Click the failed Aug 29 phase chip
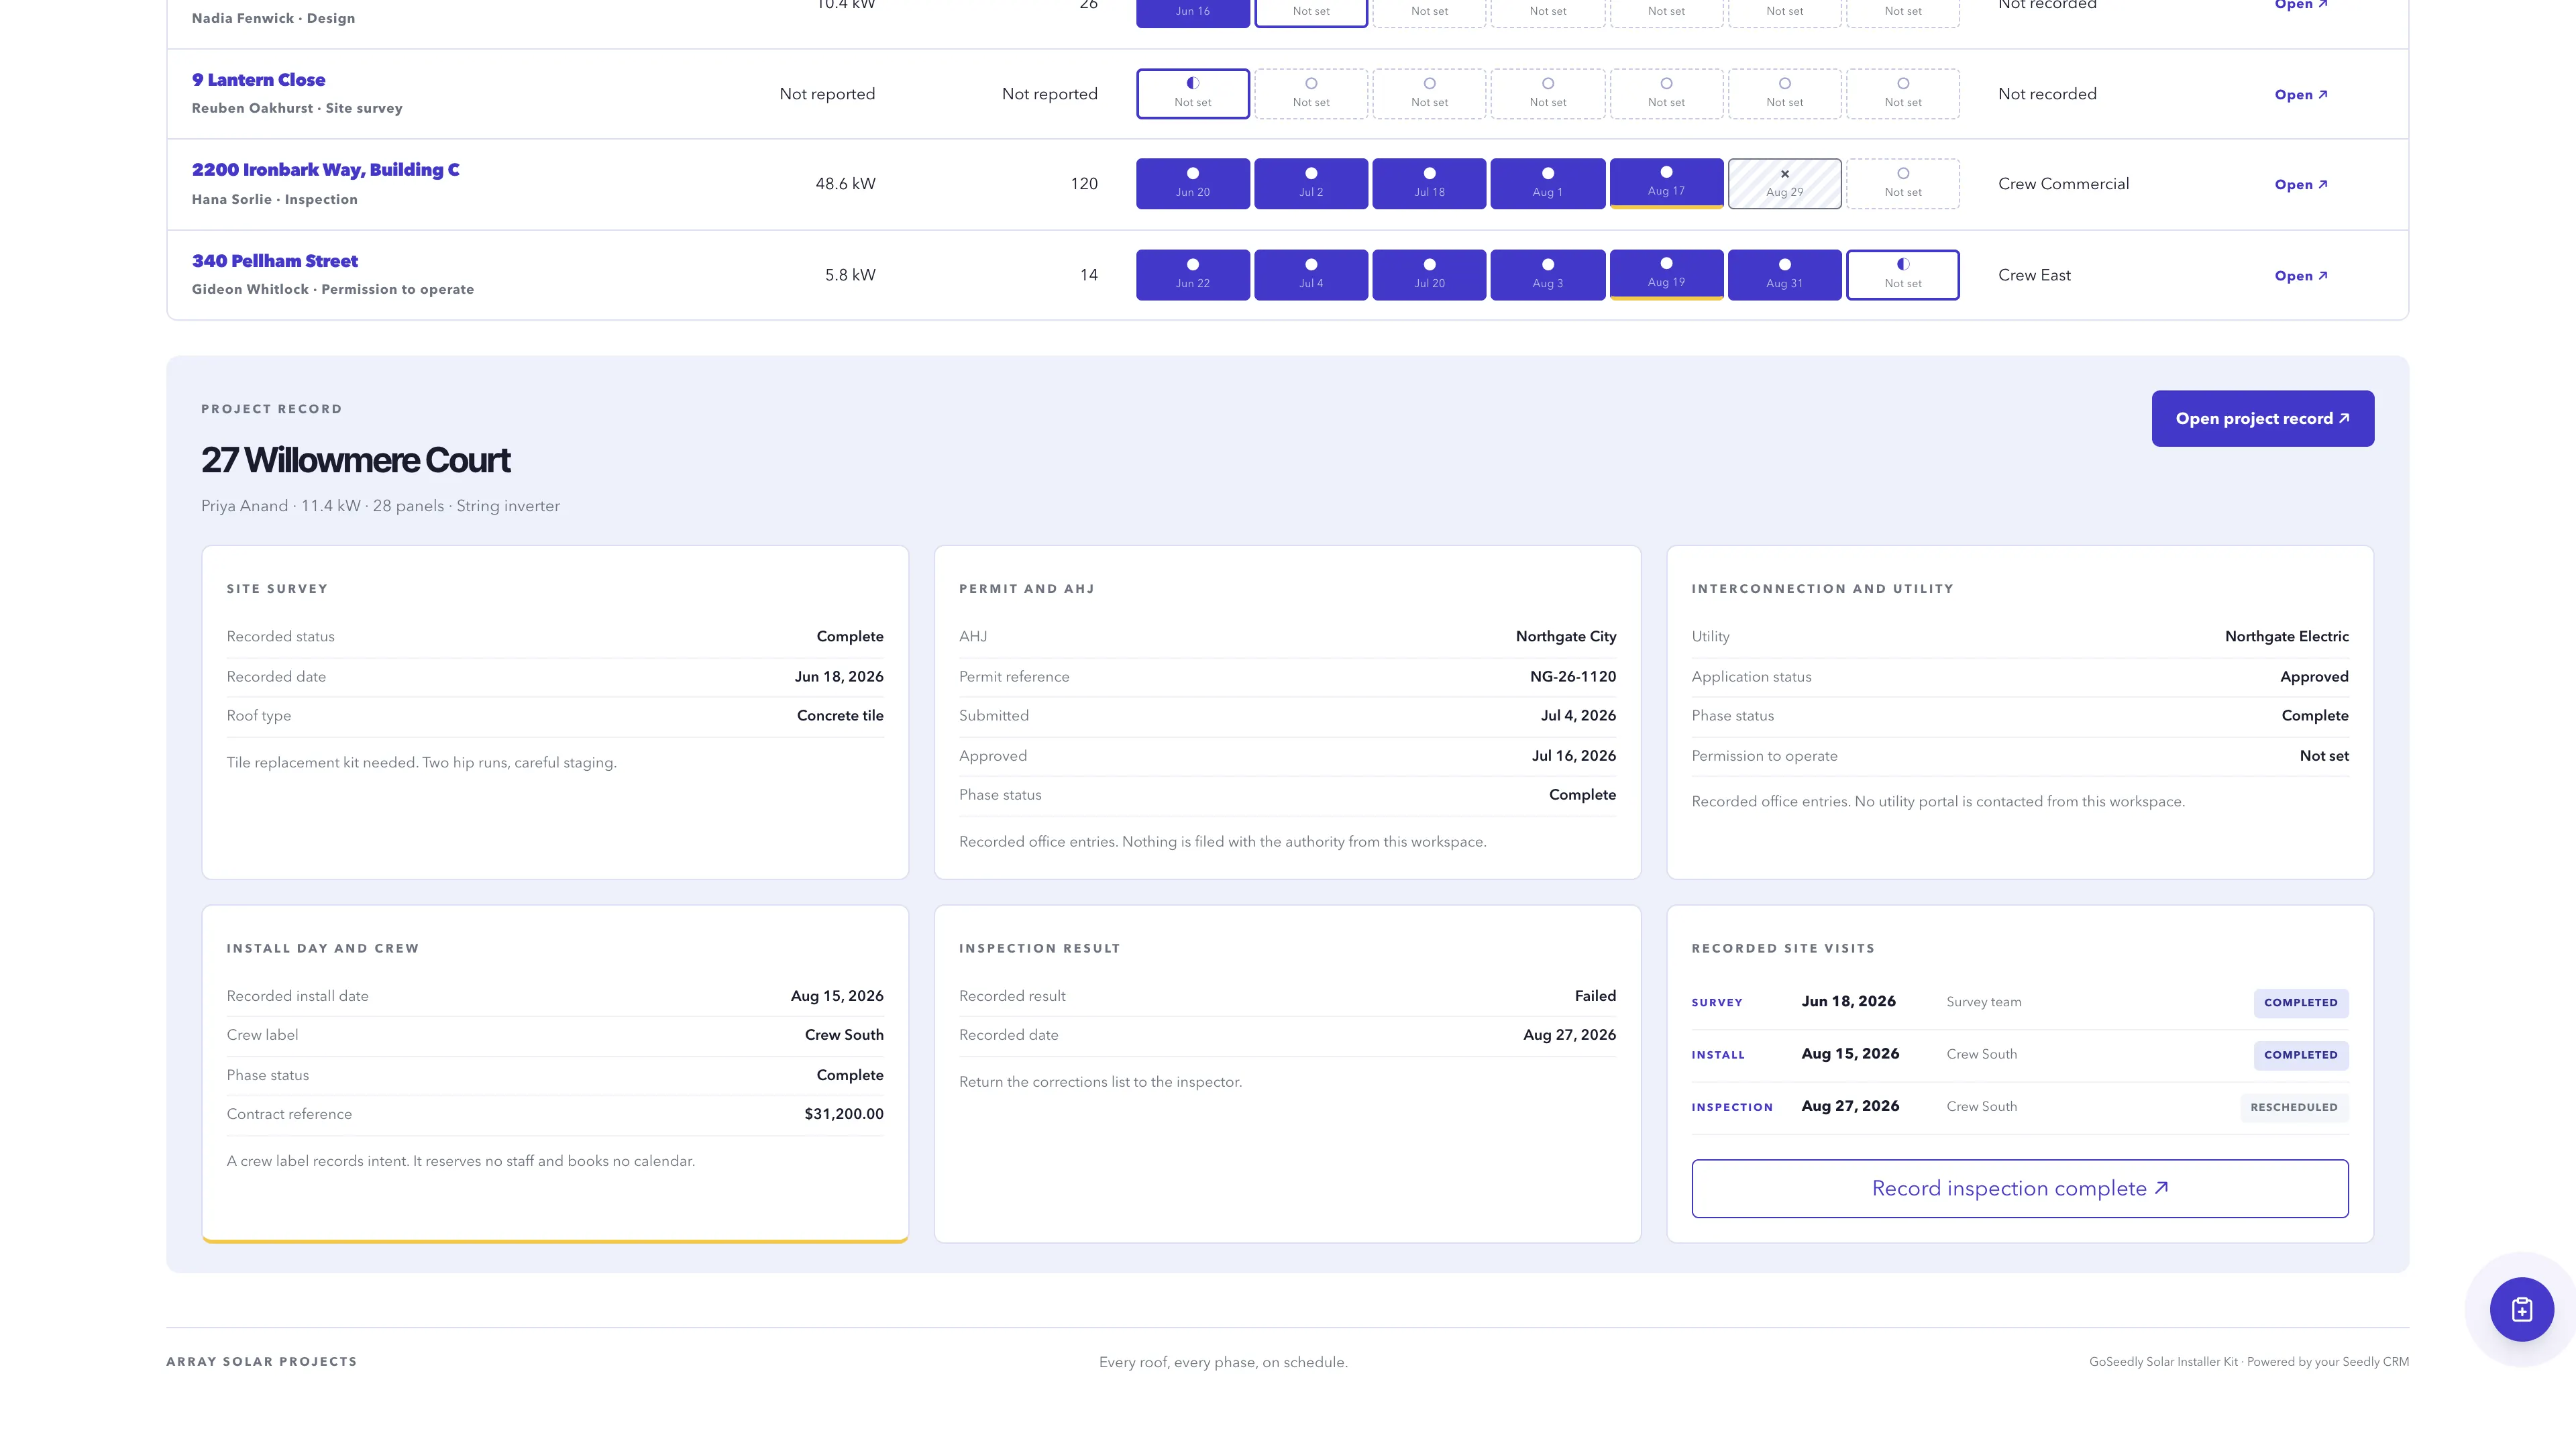The height and width of the screenshot is (1449, 2576). coord(1784,184)
